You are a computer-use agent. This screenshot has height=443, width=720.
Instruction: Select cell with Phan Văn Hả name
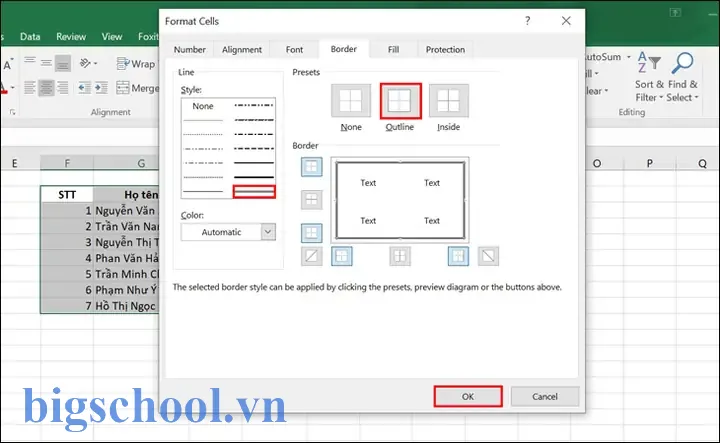tap(126, 258)
